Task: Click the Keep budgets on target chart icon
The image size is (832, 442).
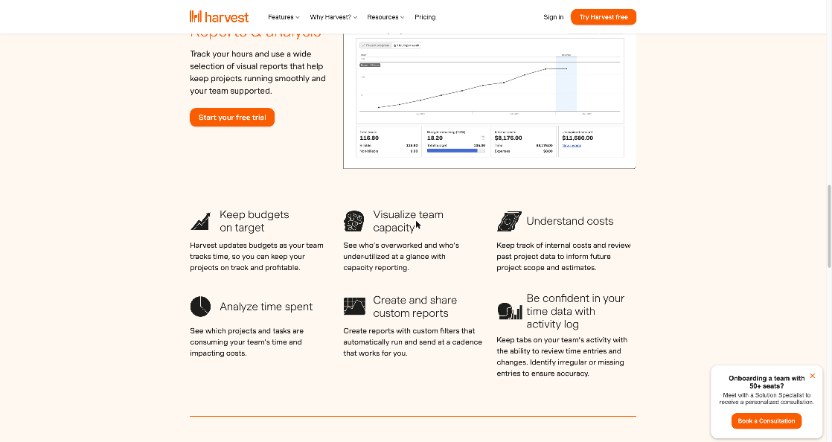Action: 201,221
